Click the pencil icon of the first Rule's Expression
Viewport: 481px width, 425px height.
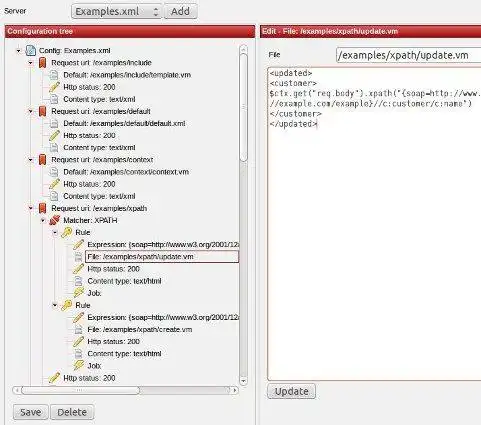(x=79, y=245)
